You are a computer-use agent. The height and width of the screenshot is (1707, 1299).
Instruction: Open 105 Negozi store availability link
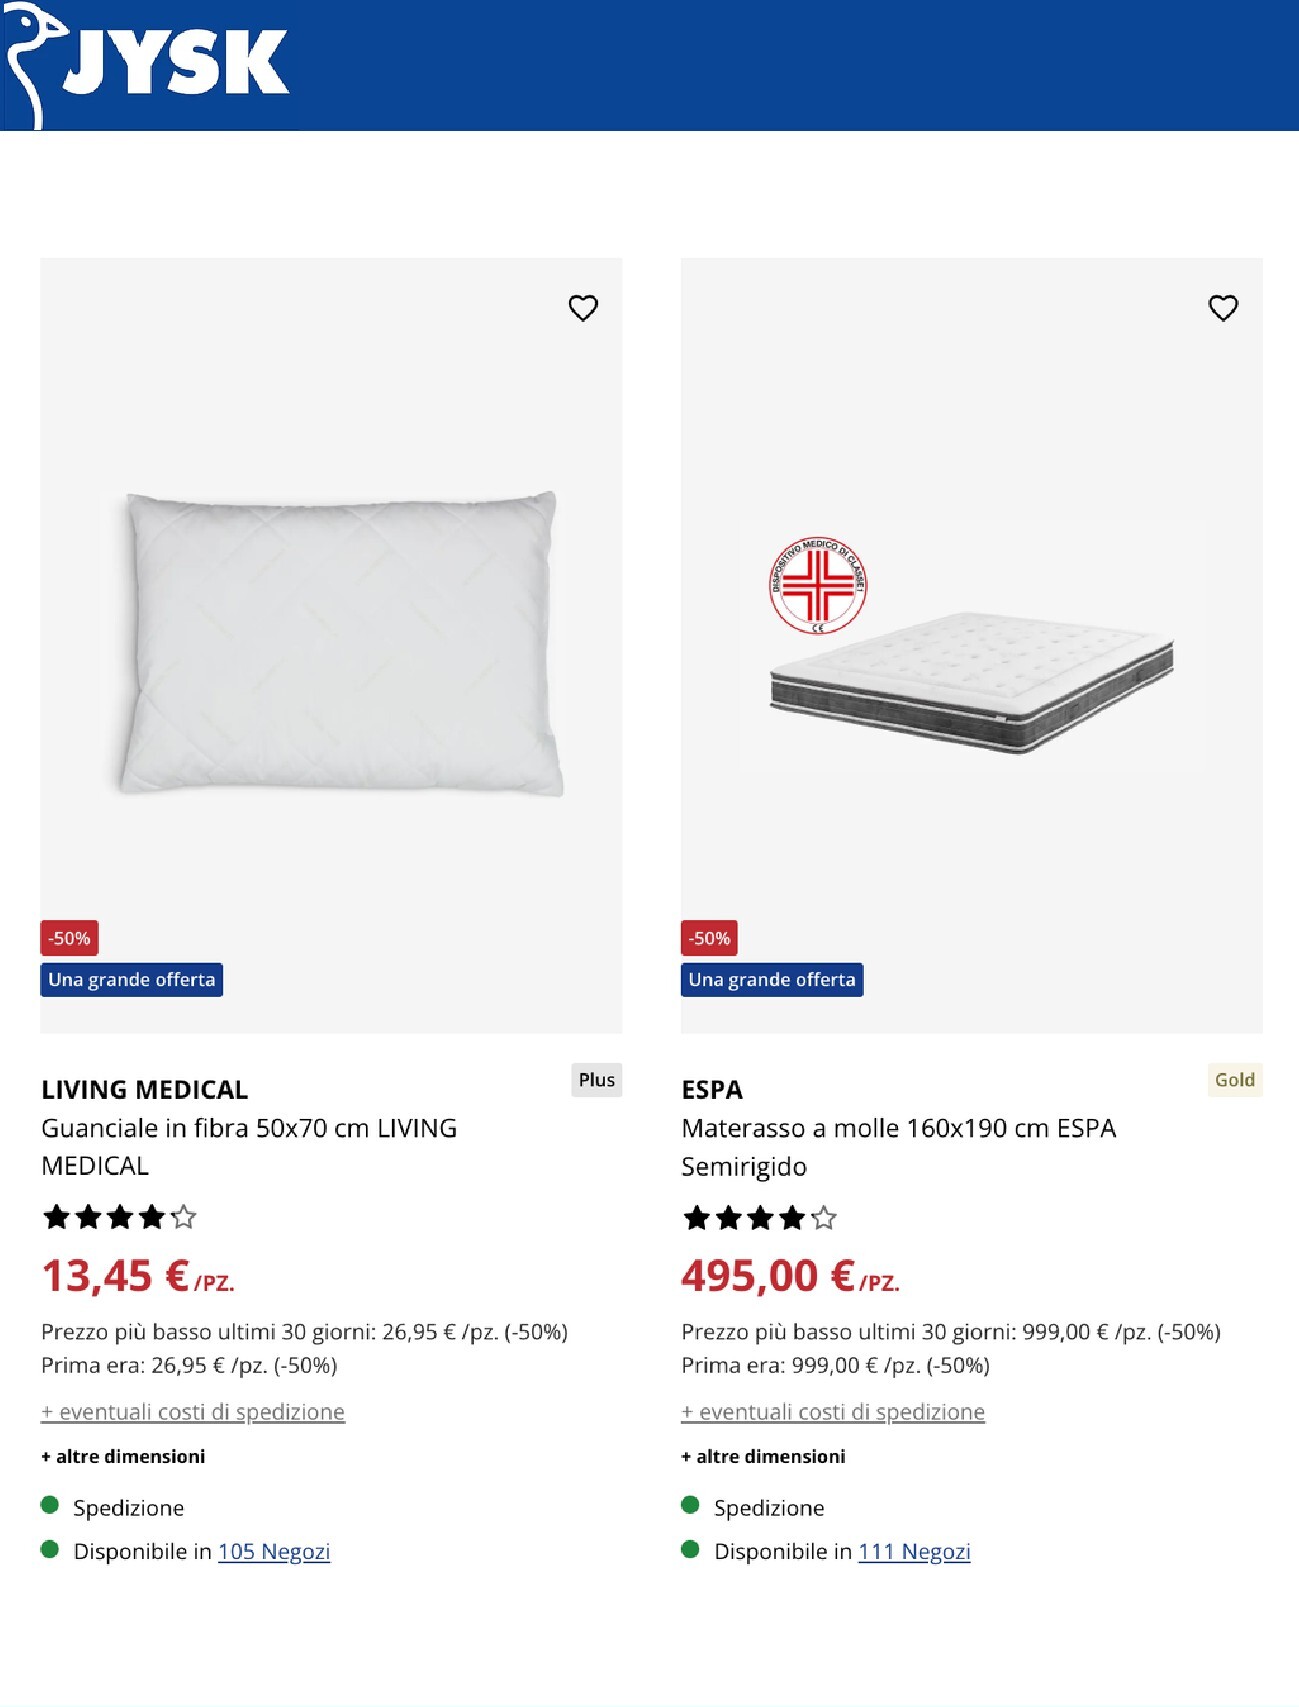tap(274, 1551)
